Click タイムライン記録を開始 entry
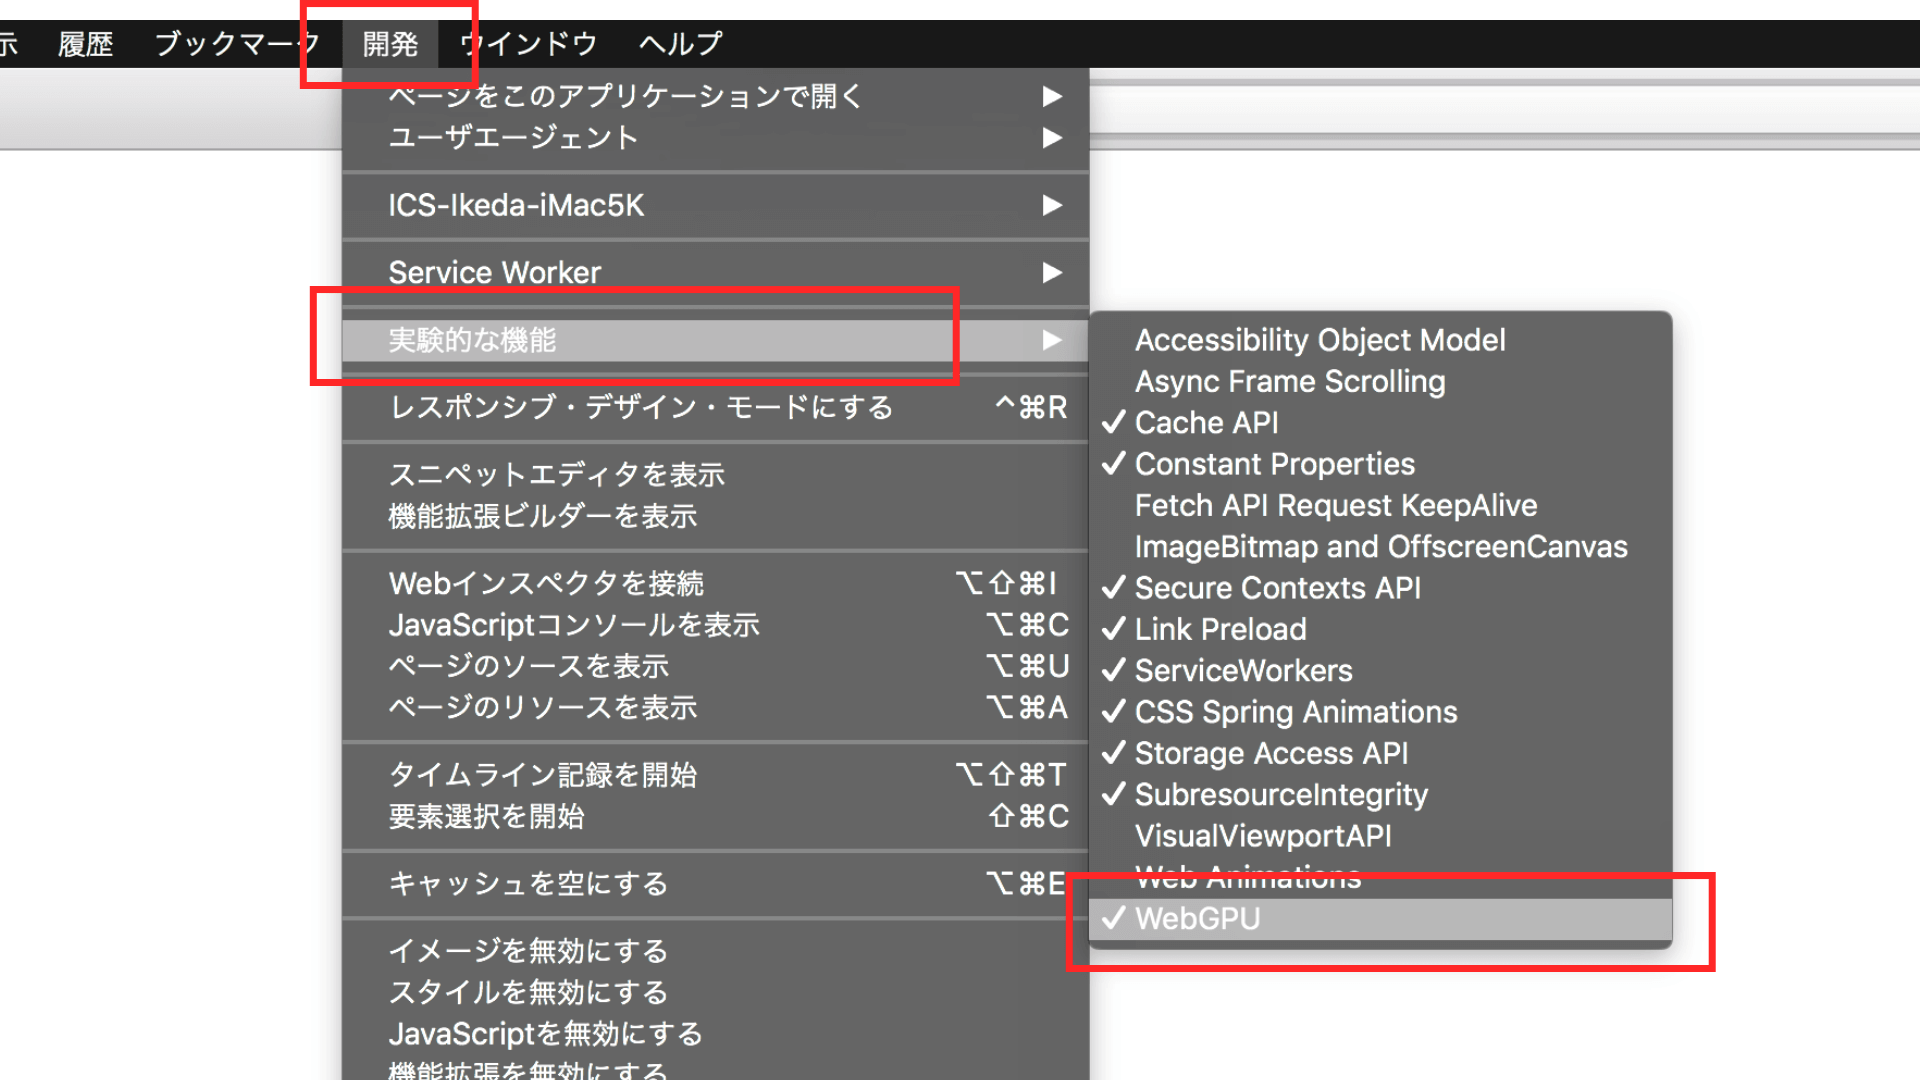This screenshot has height=1080, width=1920. [x=542, y=775]
